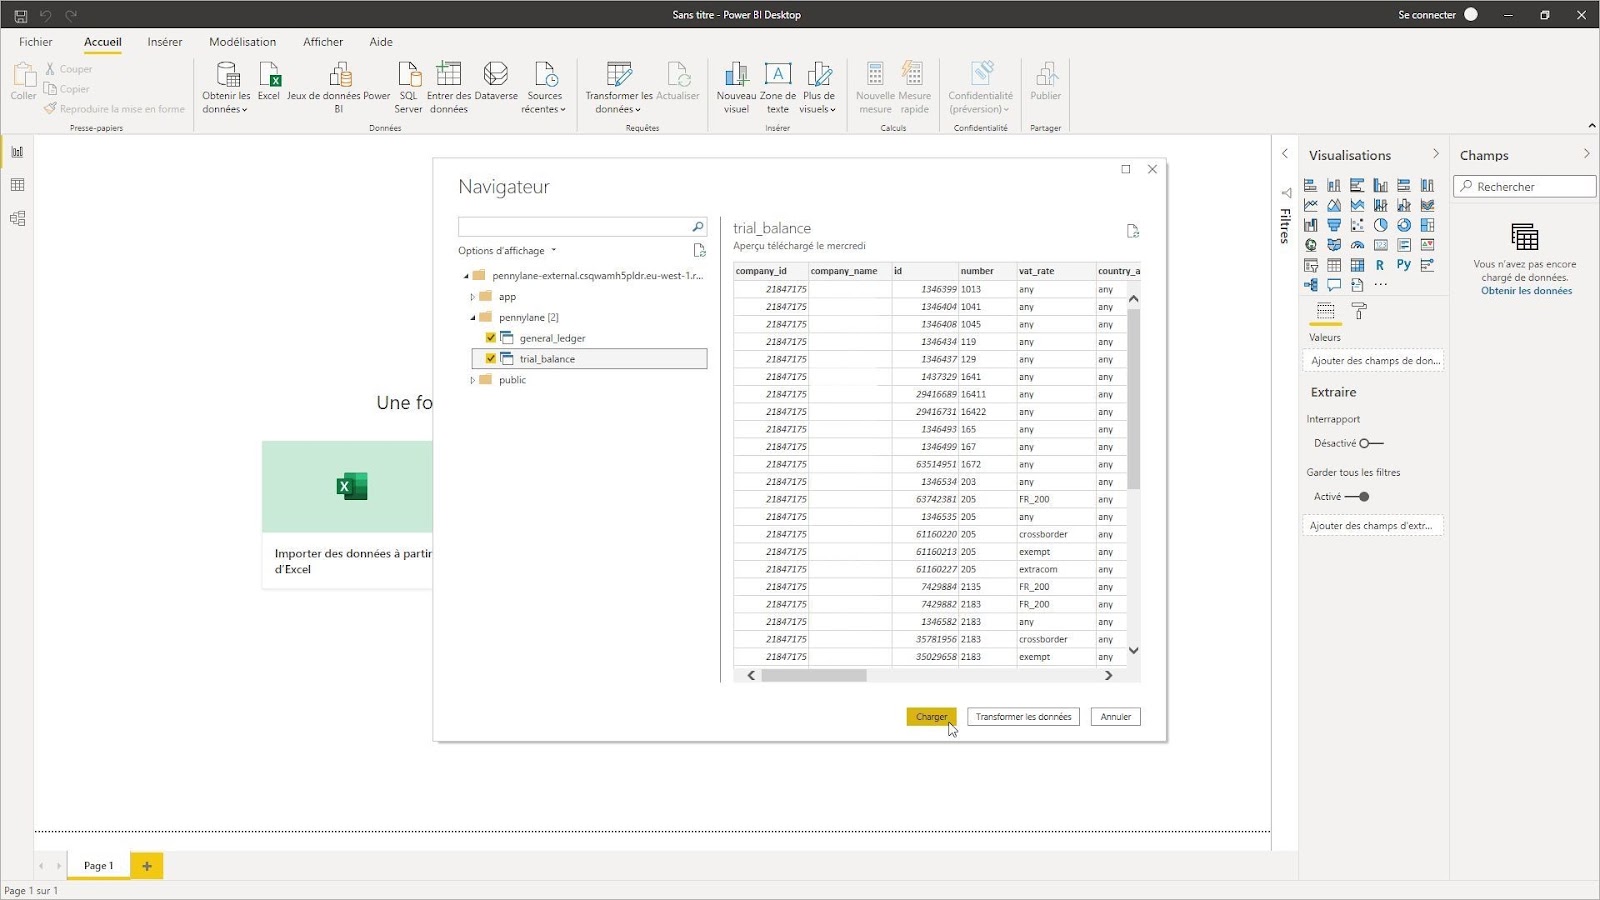Switch to the Insérer ribbon tab

(165, 42)
